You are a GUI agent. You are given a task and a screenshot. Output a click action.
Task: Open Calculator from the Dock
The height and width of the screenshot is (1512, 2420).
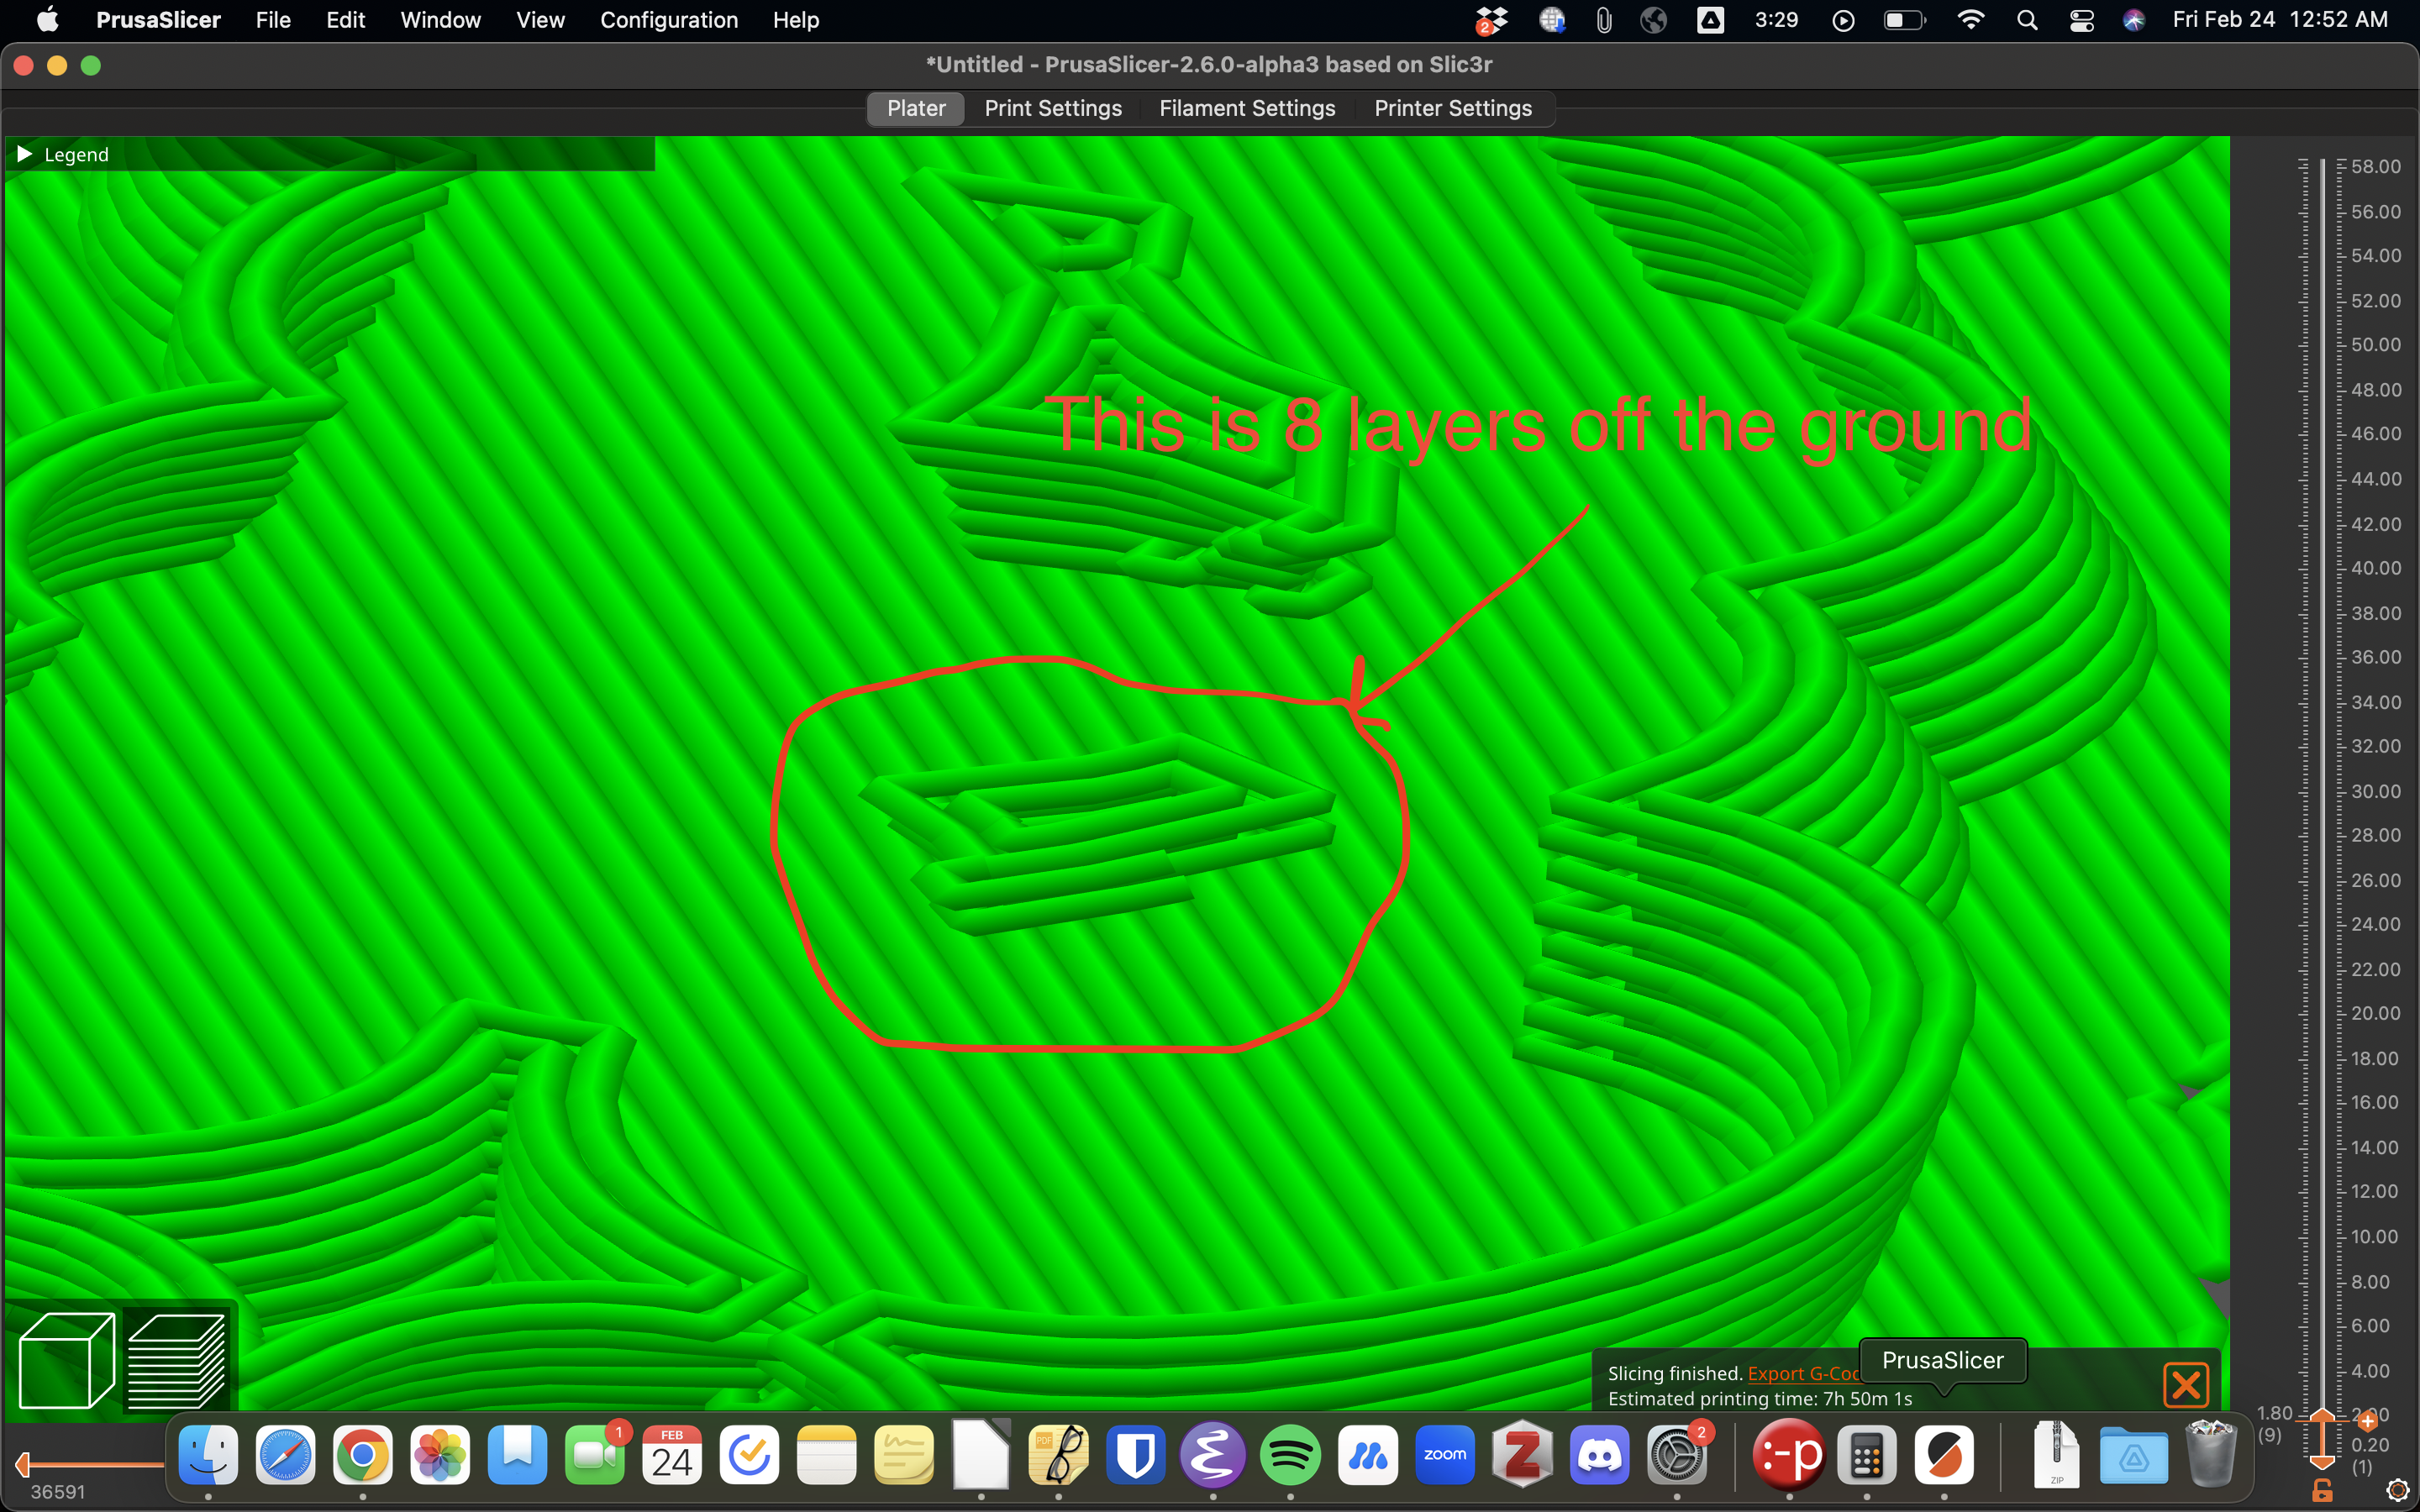tap(1867, 1455)
